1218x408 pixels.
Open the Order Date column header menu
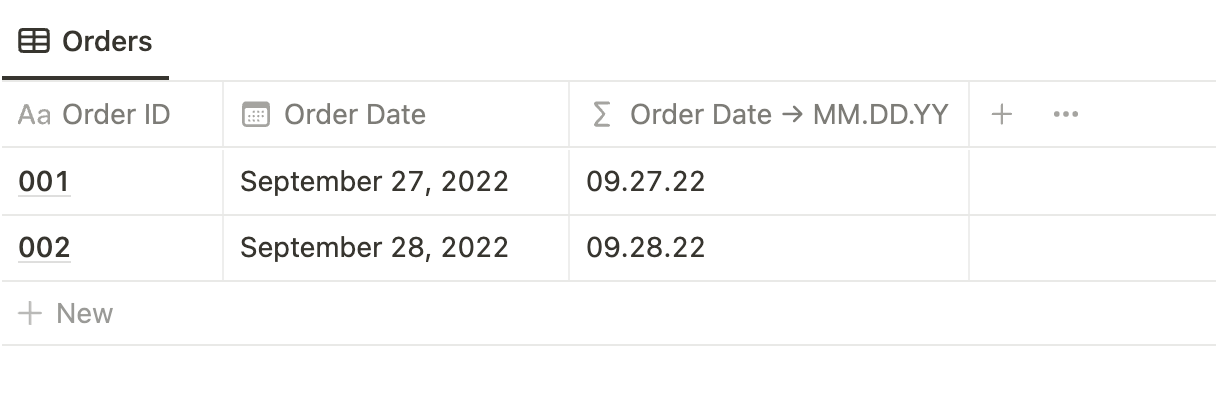coord(355,115)
